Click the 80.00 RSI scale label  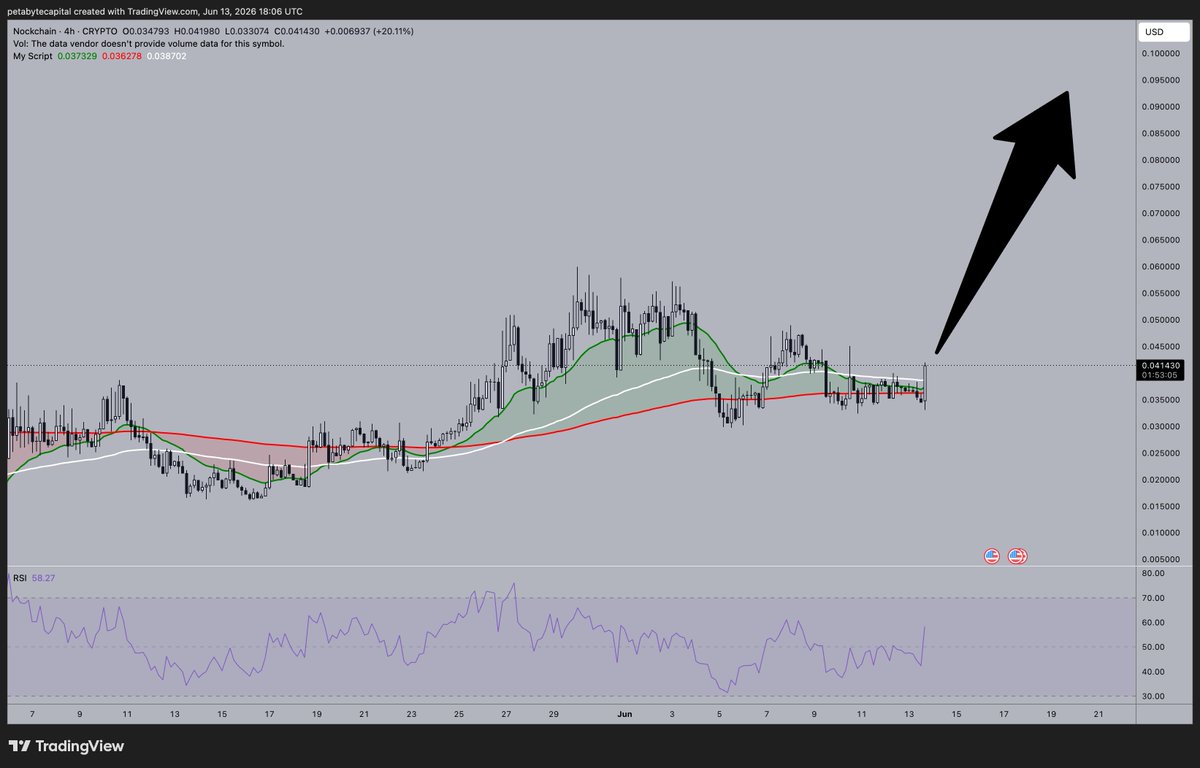coord(1155,574)
